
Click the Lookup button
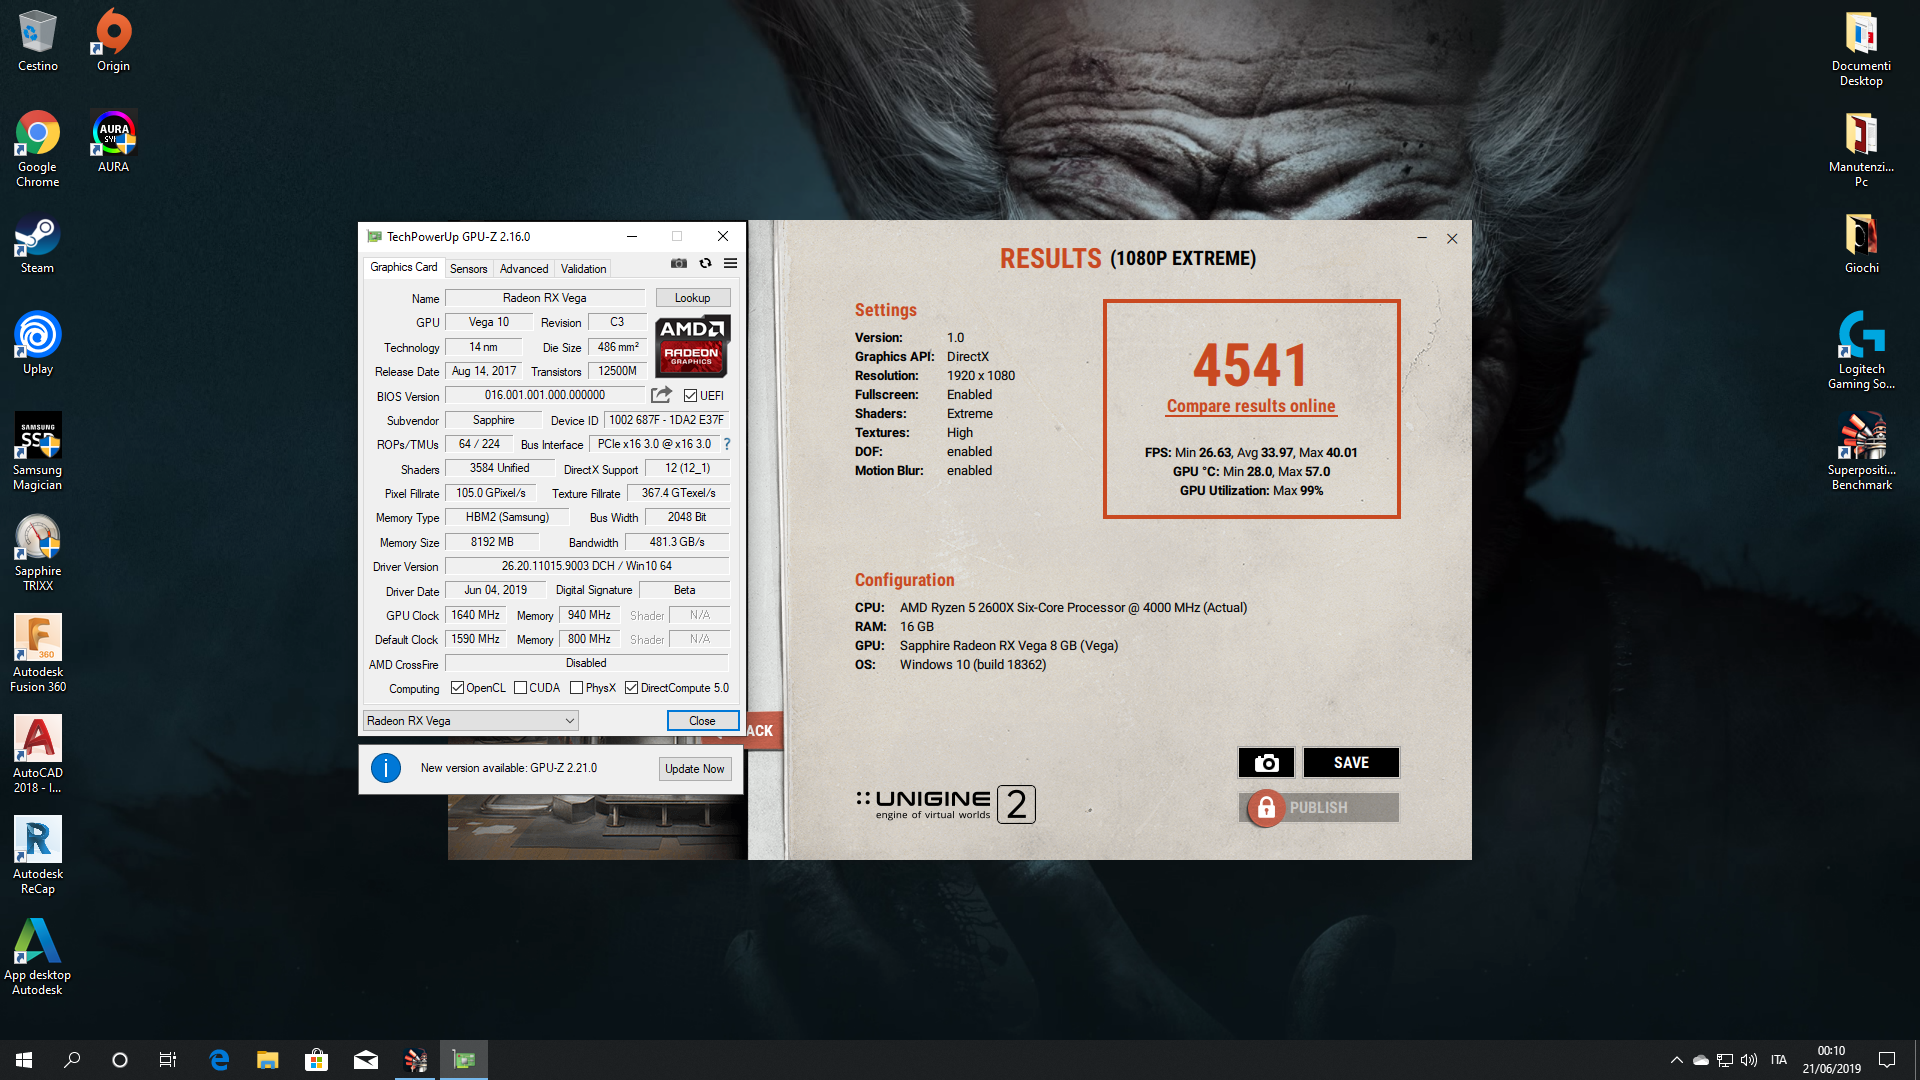click(692, 298)
